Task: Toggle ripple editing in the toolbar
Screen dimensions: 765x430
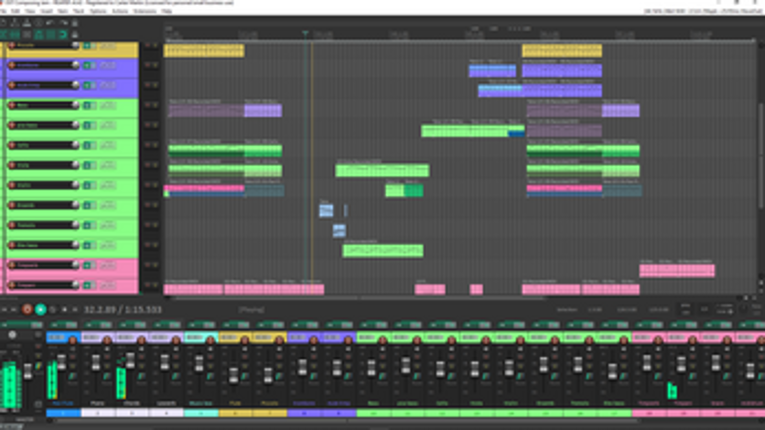Action: (x=27, y=35)
